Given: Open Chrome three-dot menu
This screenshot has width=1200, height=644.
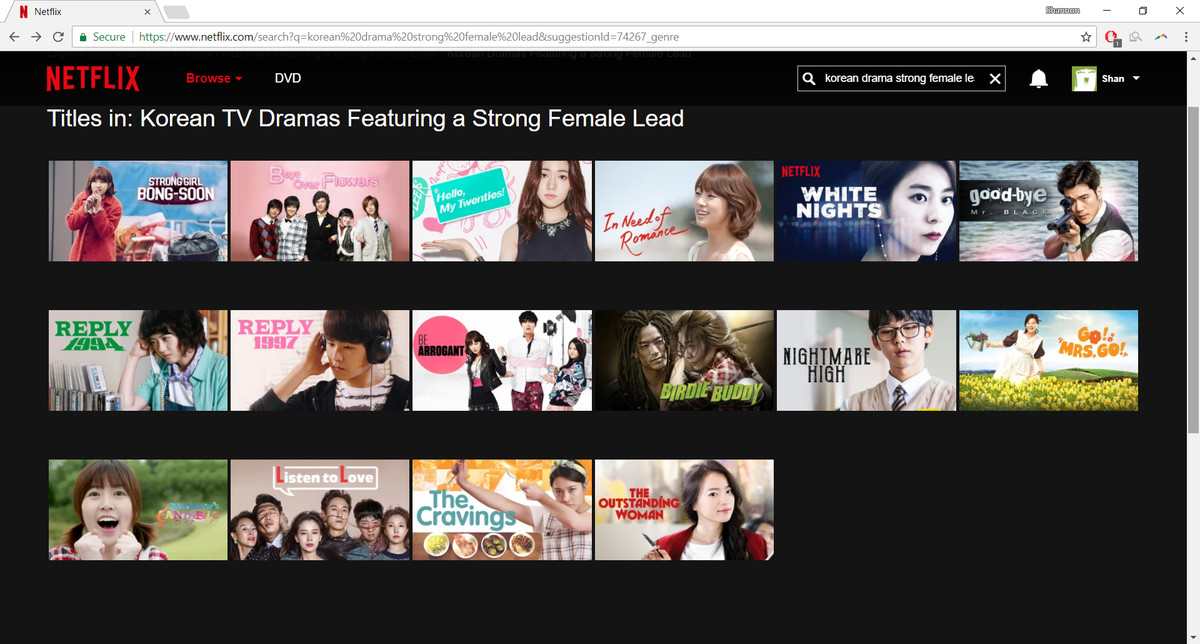Looking at the screenshot, I should 1186,37.
